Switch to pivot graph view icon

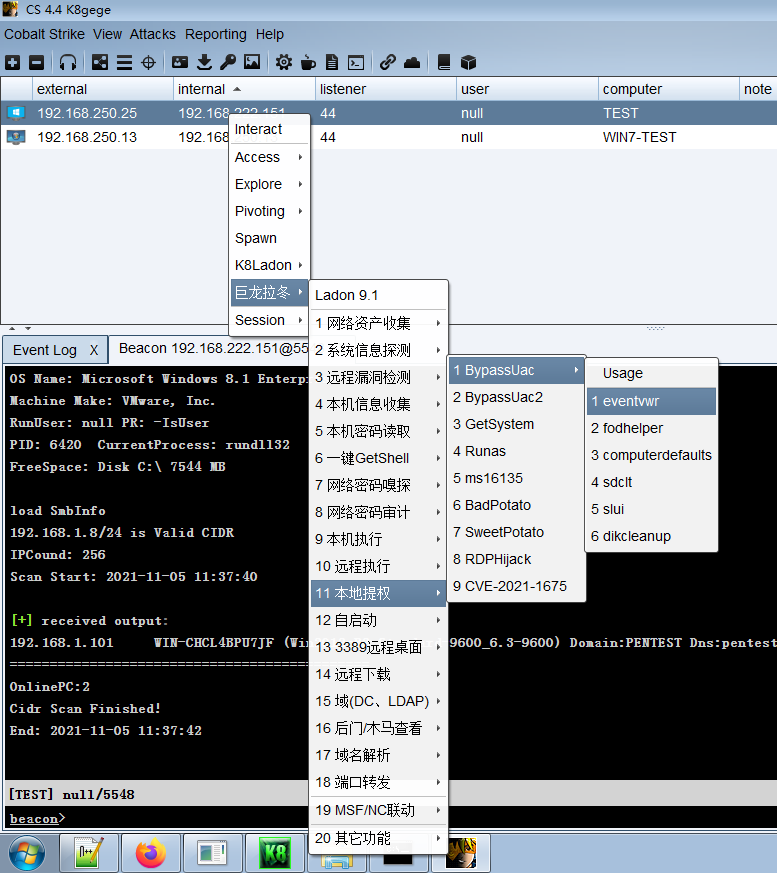tap(100, 62)
